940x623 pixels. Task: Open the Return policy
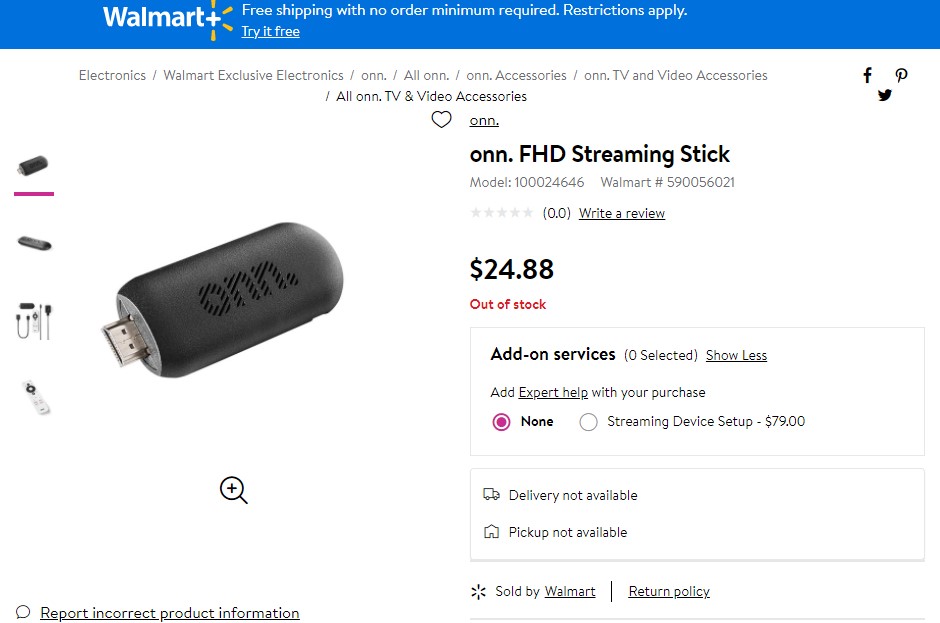[x=668, y=591]
